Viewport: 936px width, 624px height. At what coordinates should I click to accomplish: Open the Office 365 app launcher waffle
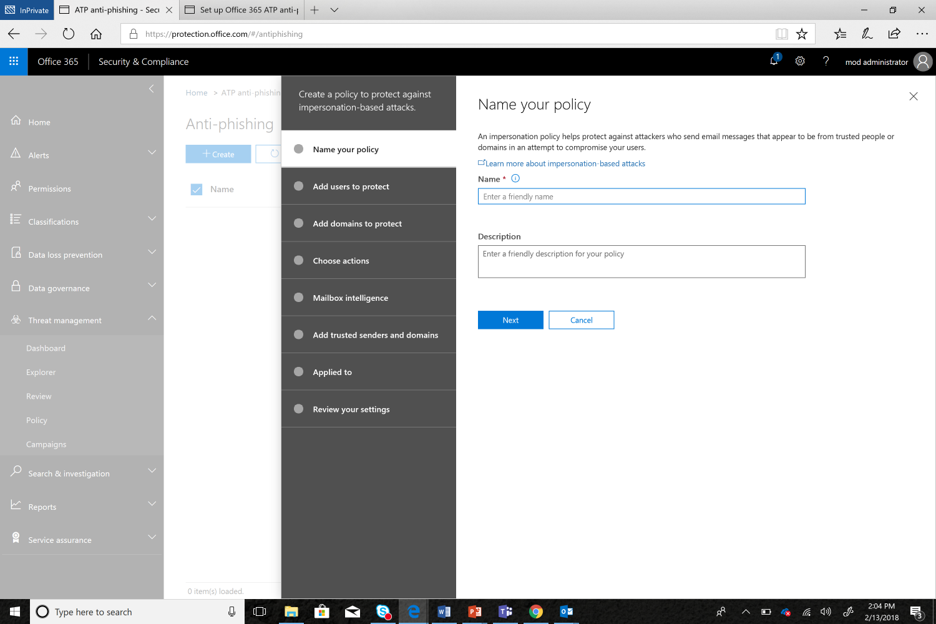tap(14, 62)
